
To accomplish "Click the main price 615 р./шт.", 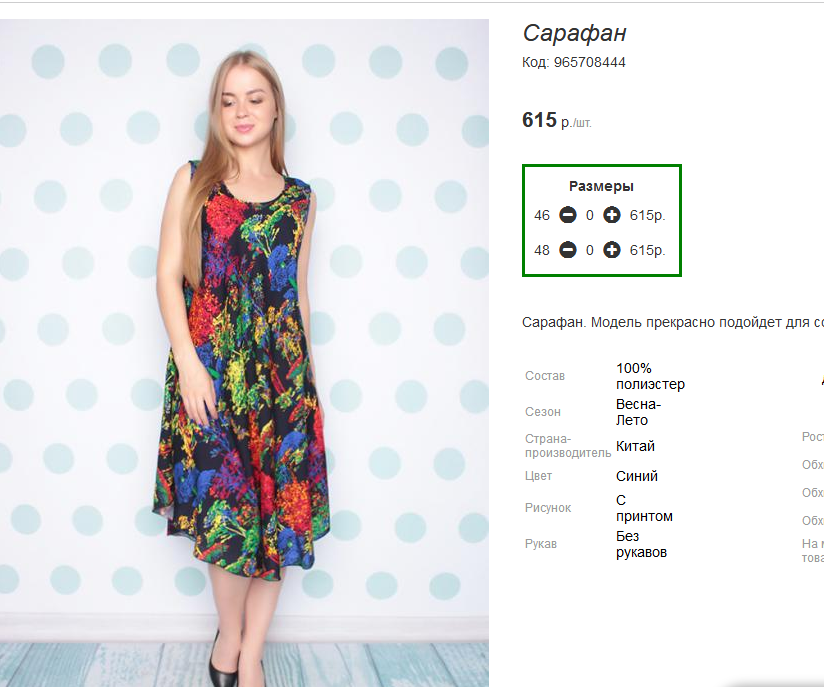I will coord(557,120).
